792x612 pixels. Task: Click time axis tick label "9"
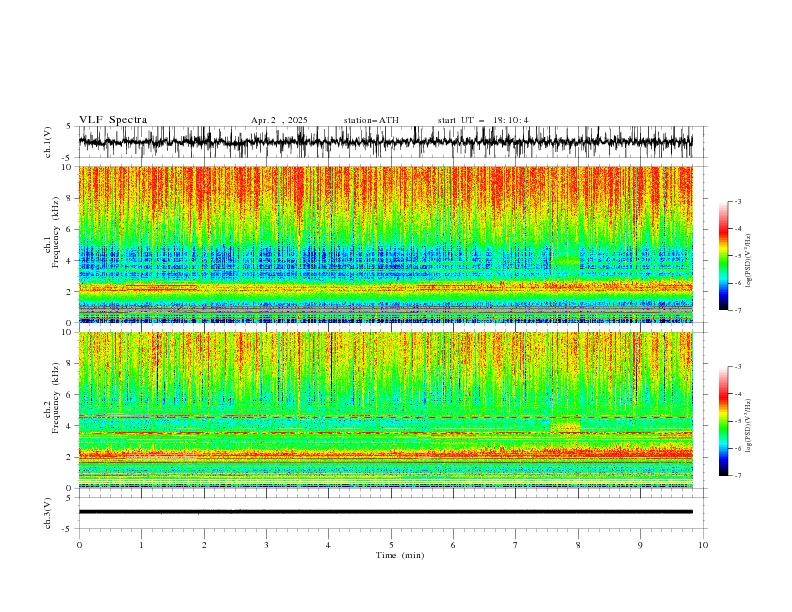[640, 545]
